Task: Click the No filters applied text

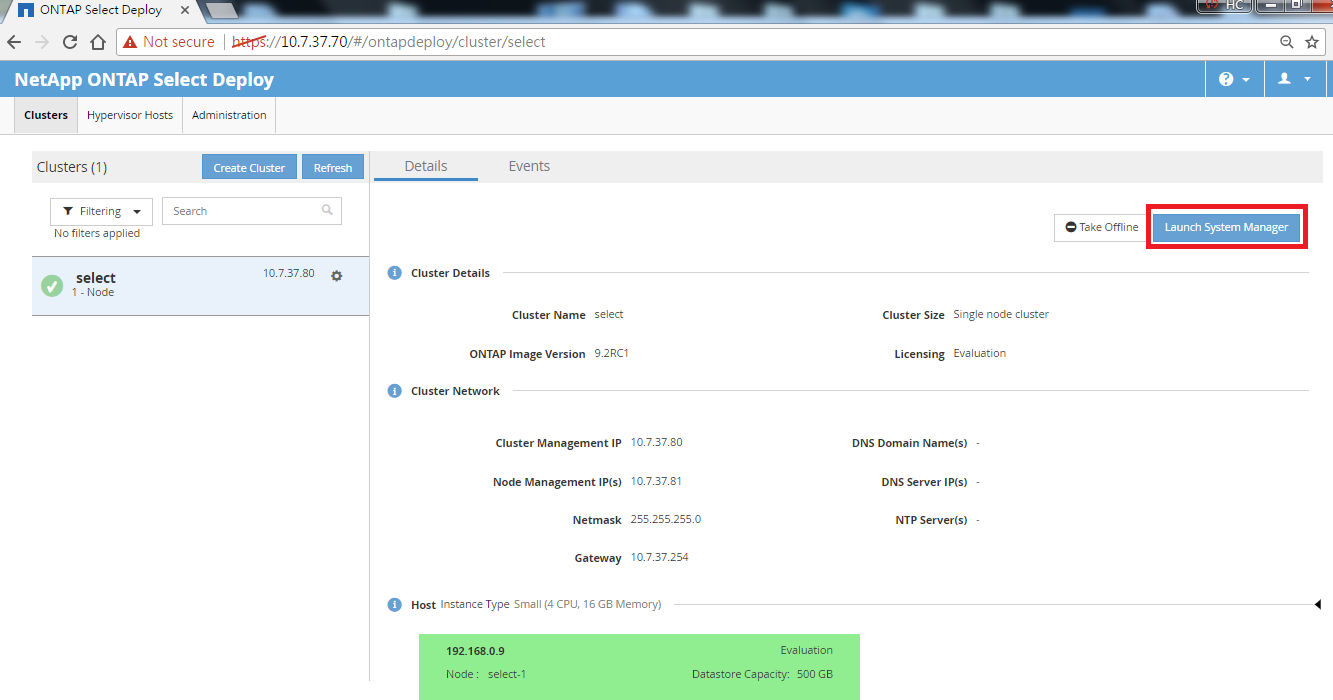Action: (x=97, y=233)
